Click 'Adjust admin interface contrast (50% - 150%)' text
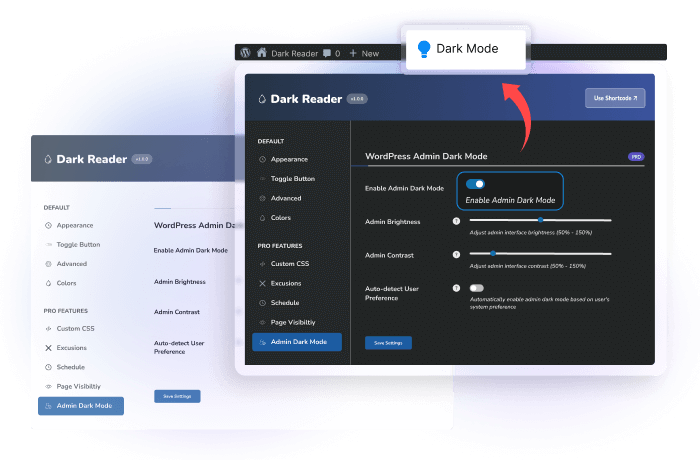Screen dimensions: 700x460 (528, 266)
